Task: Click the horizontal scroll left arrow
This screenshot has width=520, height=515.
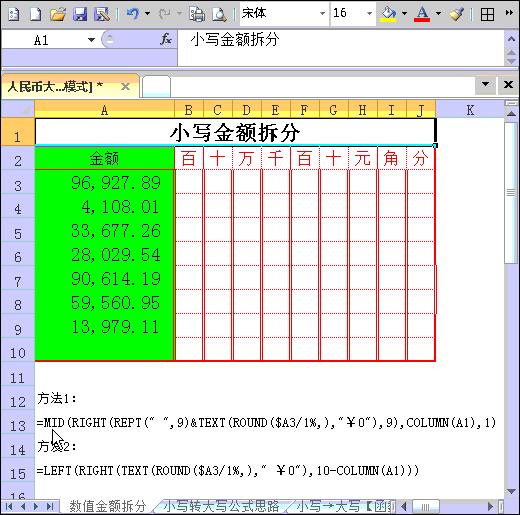Action: tap(404, 507)
